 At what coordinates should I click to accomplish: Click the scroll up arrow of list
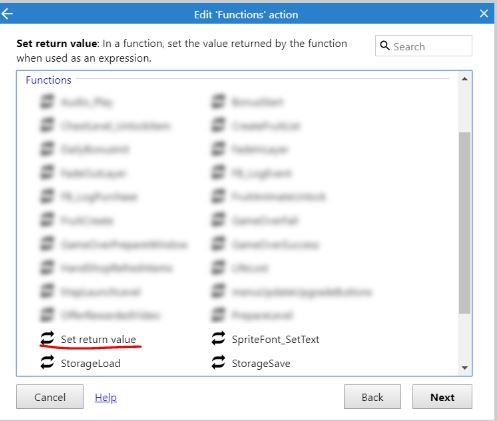[465, 79]
